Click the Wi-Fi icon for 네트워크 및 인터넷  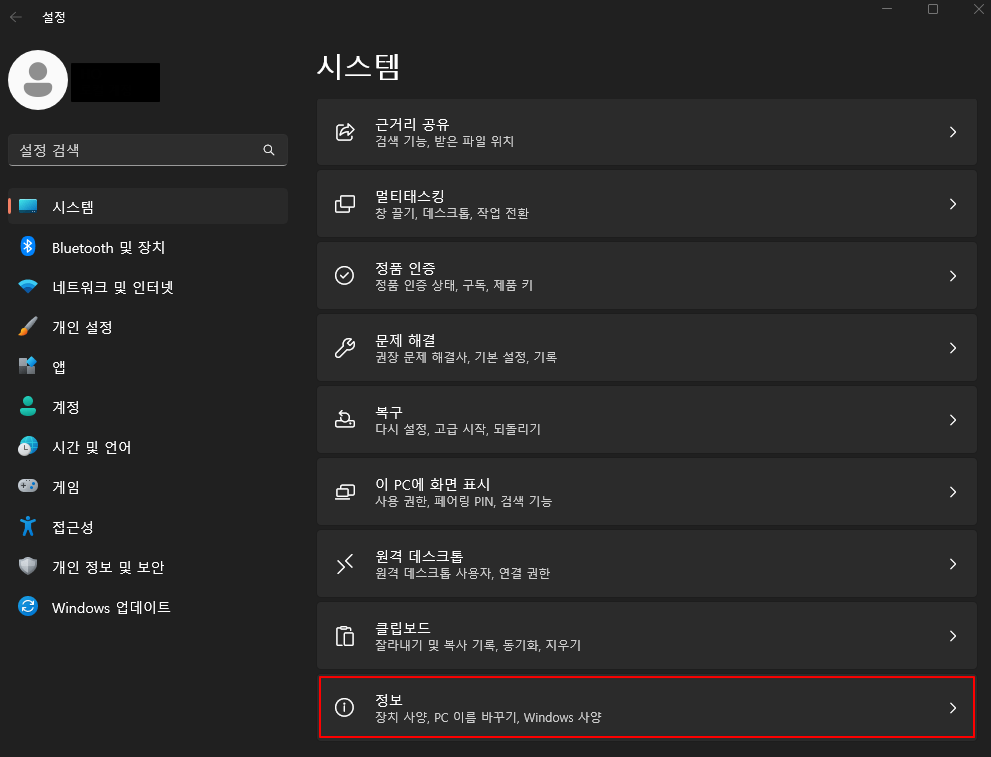28,286
